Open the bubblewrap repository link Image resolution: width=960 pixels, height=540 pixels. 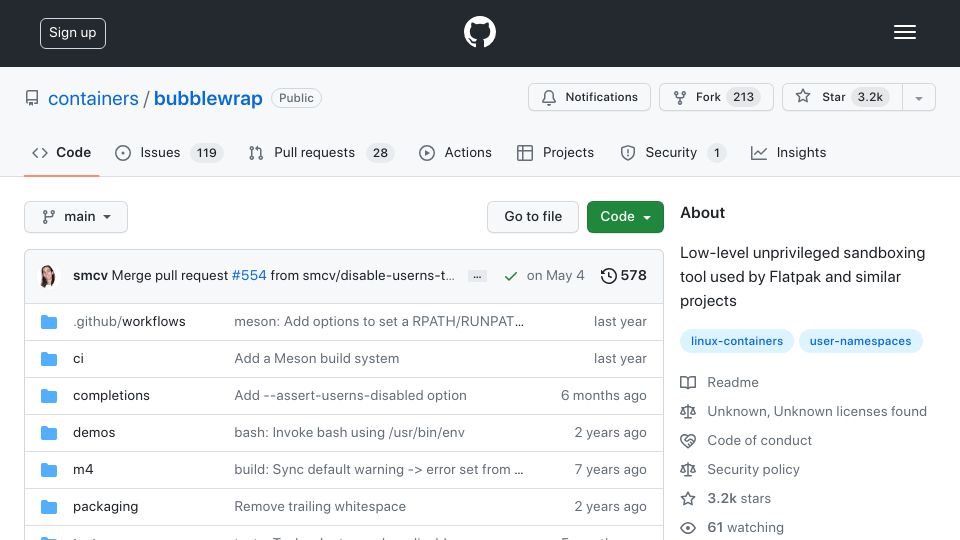click(x=208, y=99)
